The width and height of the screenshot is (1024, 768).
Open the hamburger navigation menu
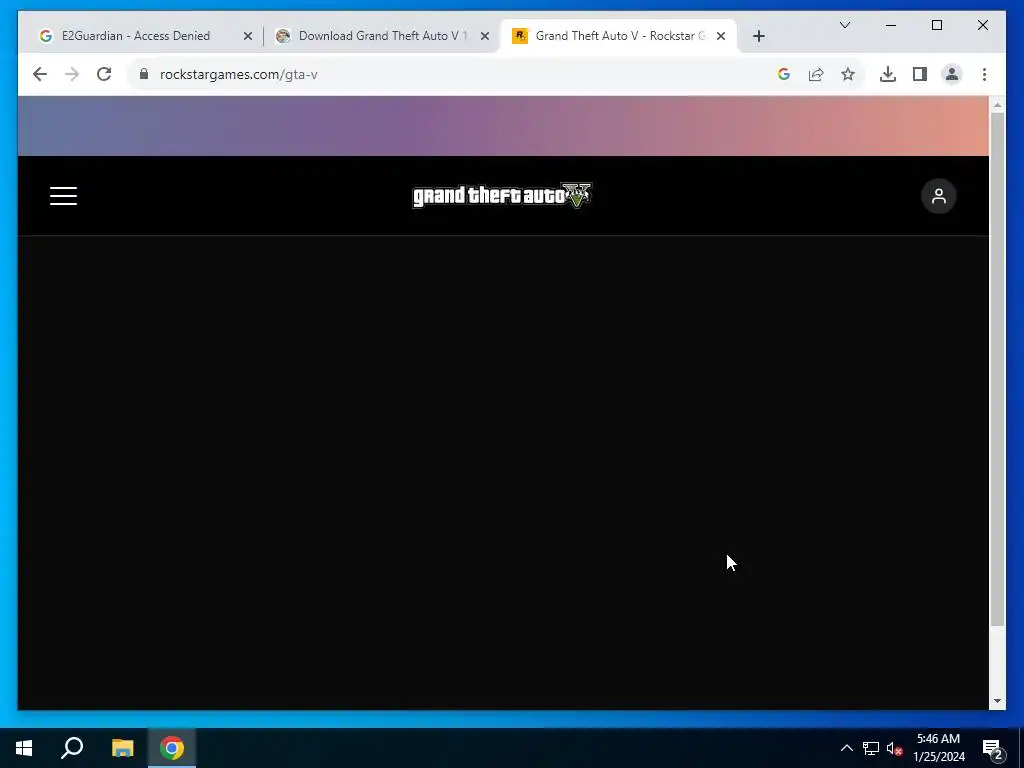tap(63, 196)
